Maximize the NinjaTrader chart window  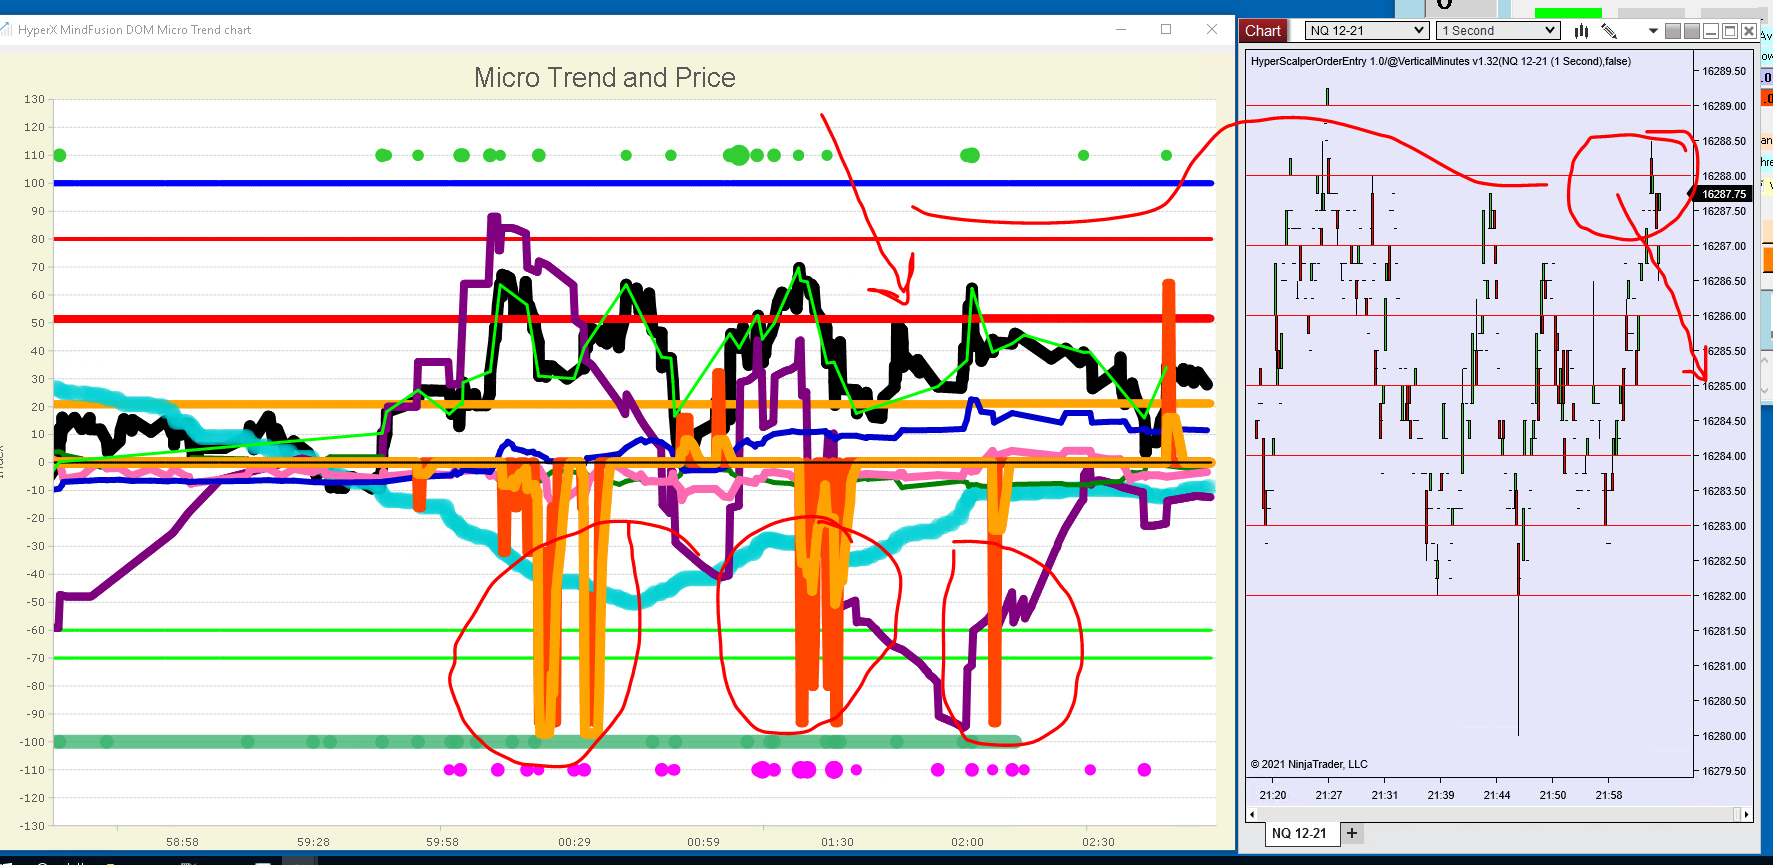coord(1730,31)
